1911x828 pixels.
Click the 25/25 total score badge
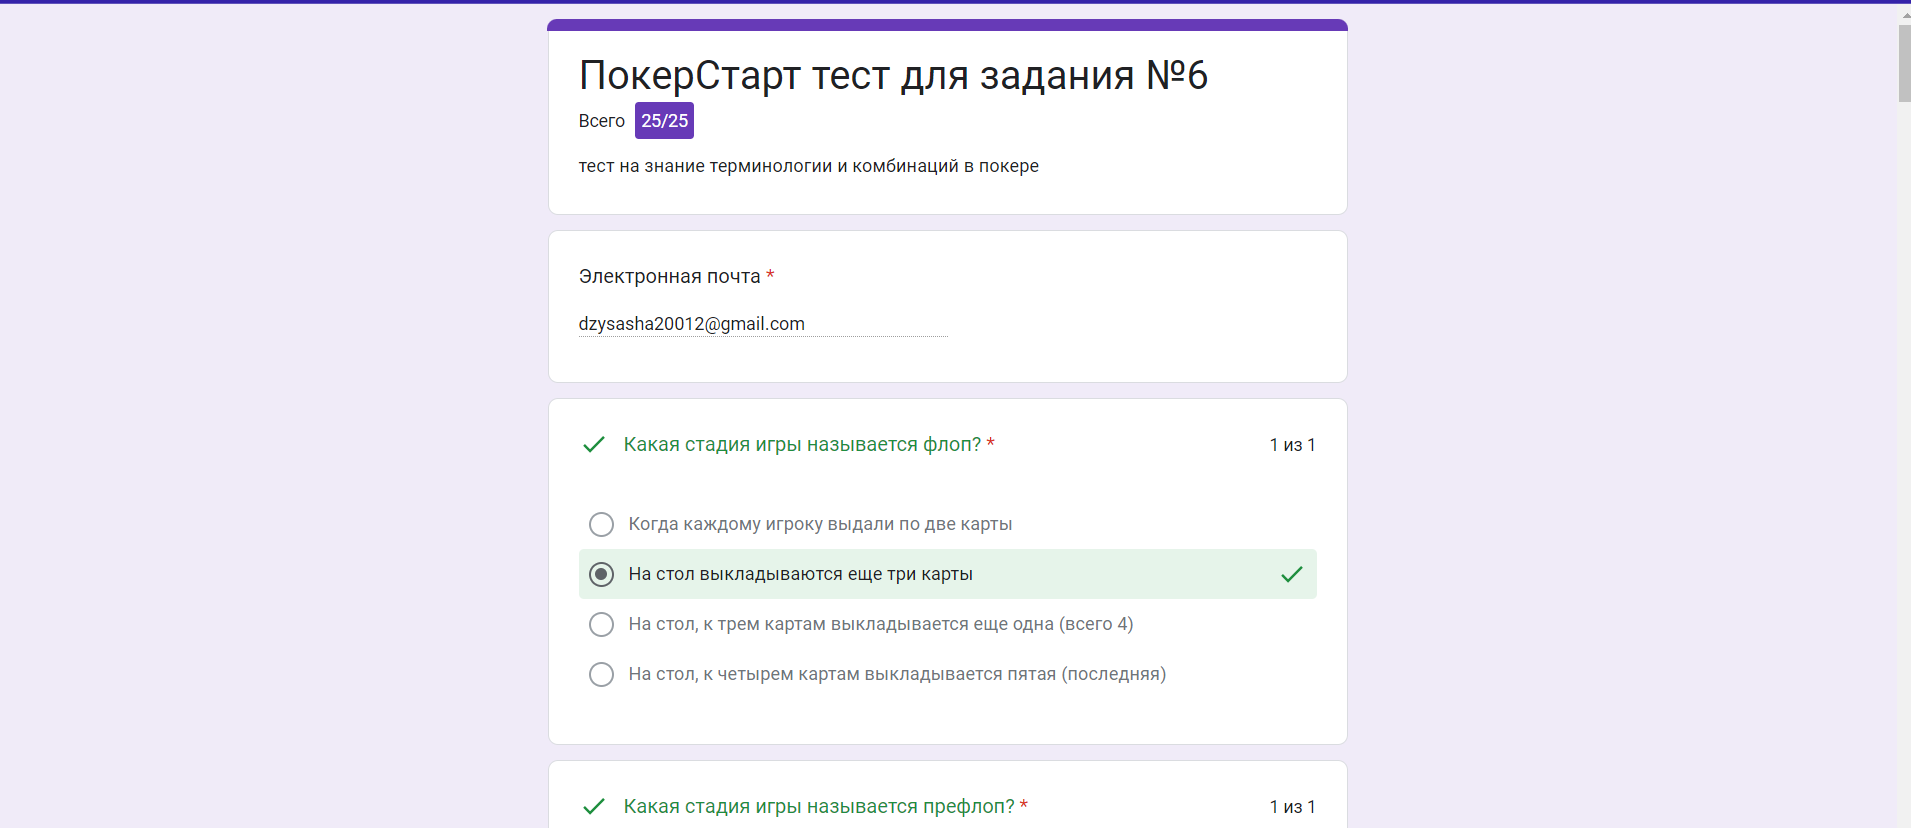[664, 121]
